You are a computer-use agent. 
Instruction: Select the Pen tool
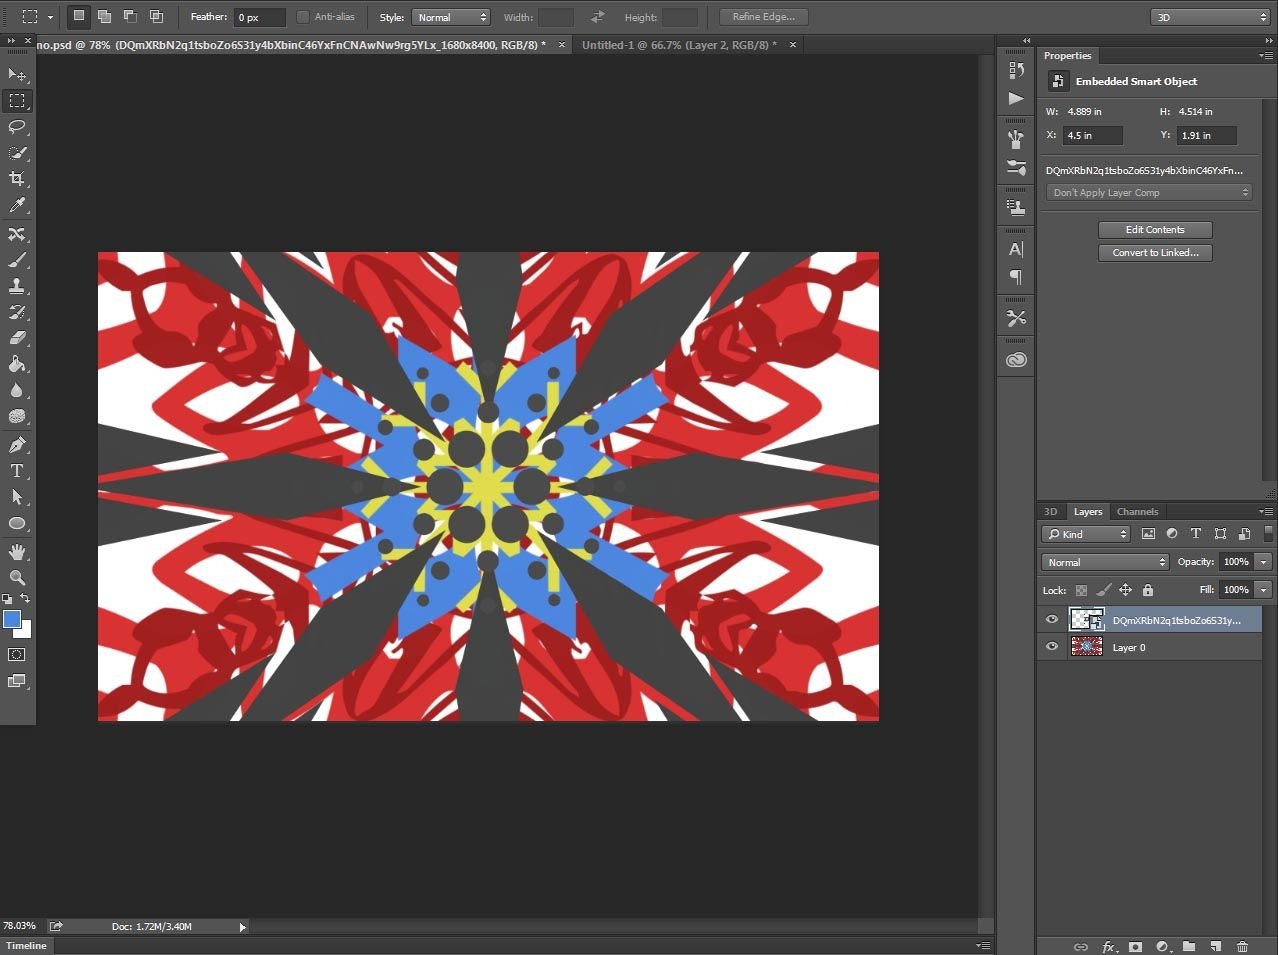[x=17, y=445]
